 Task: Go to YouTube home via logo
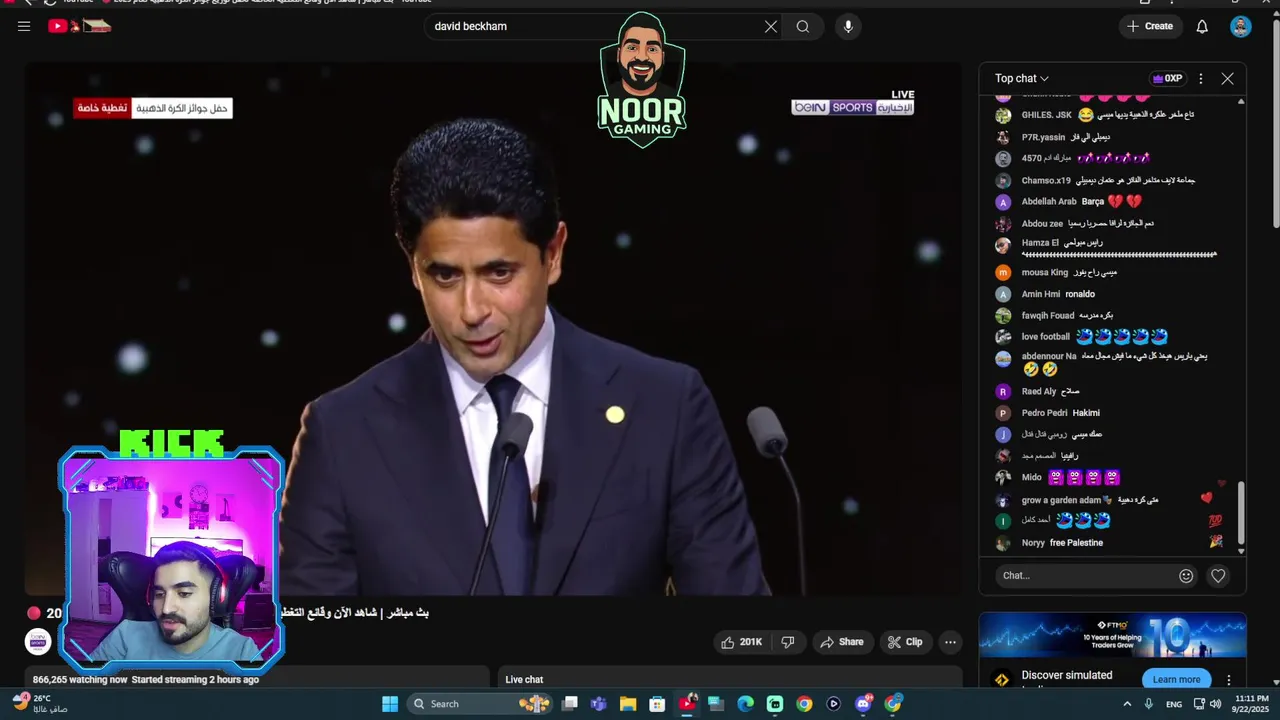pos(79,26)
